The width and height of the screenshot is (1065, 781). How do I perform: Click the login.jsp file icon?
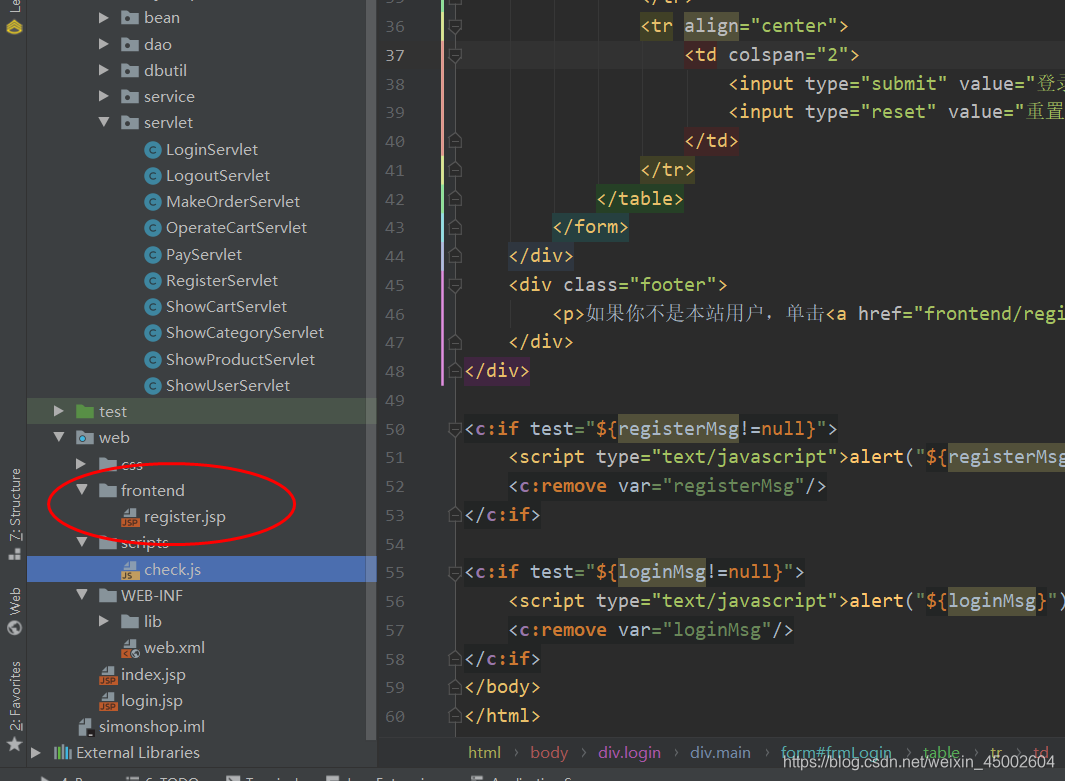(x=108, y=702)
